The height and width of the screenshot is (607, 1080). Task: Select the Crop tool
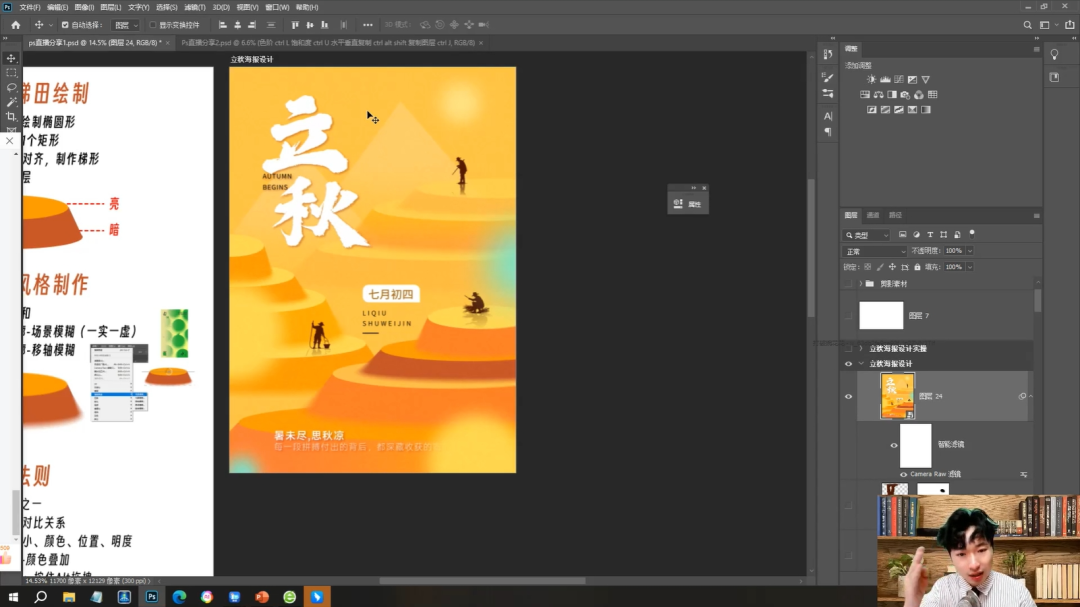point(11,116)
